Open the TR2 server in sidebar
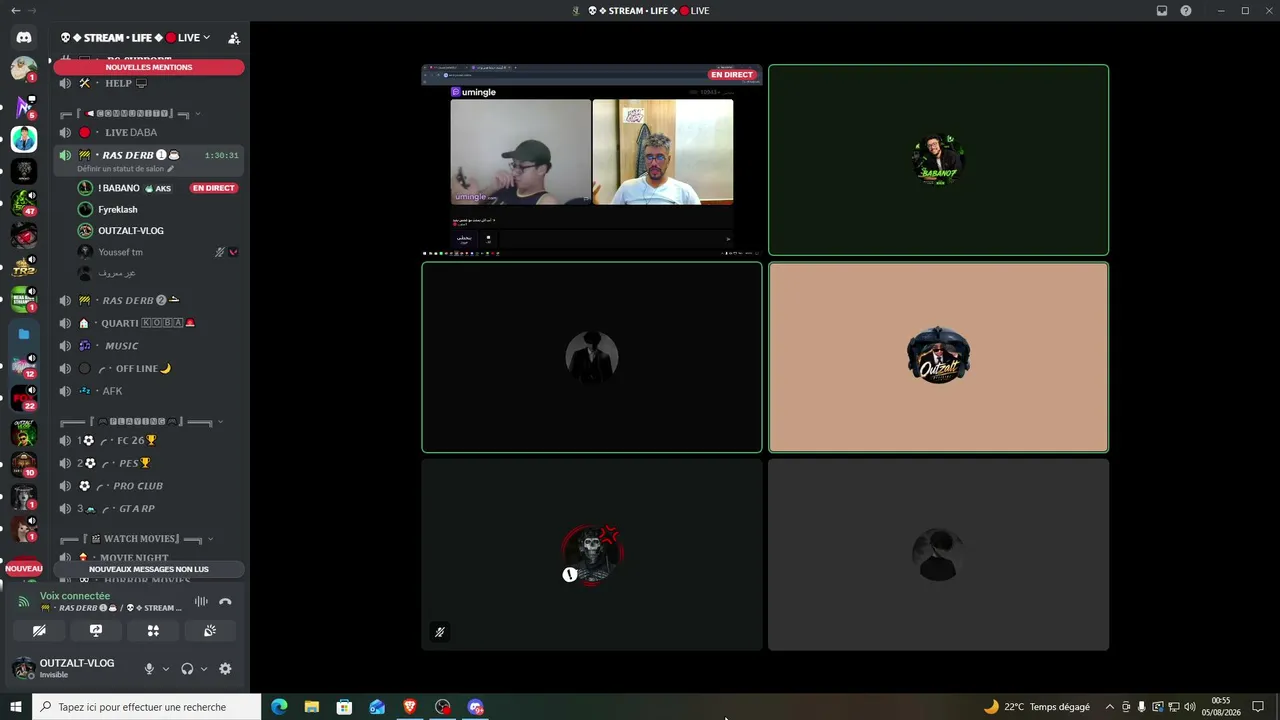1280x720 pixels. (x=24, y=267)
